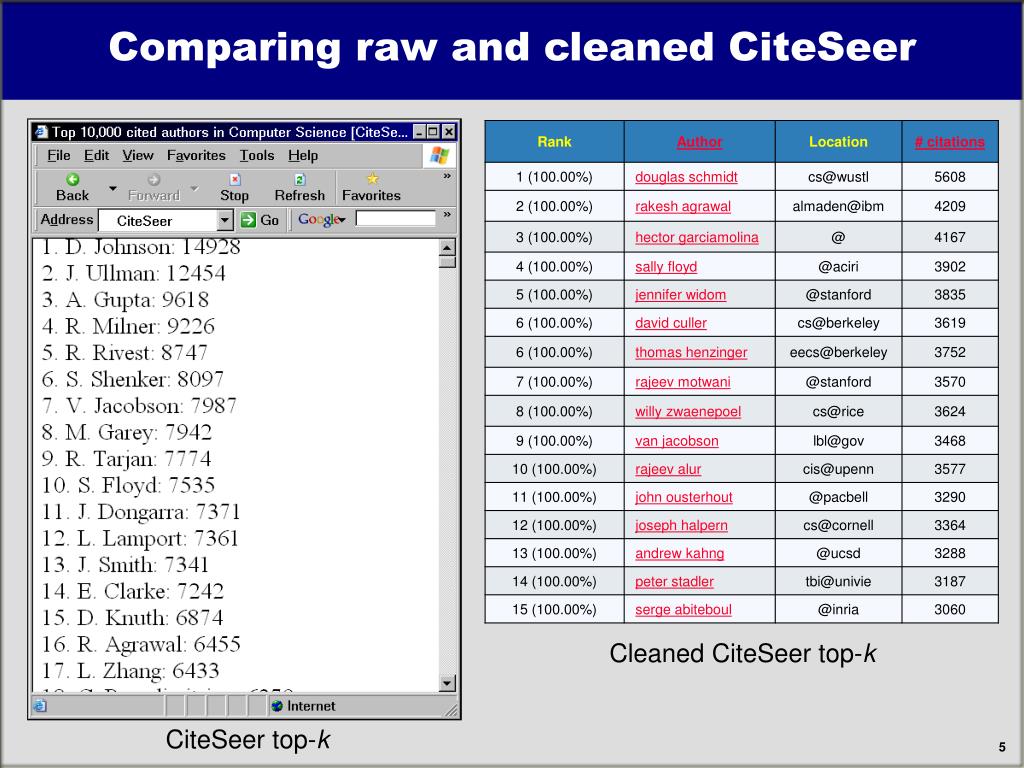The height and width of the screenshot is (768, 1024).
Task: Click the Stop page icon
Action: (x=235, y=179)
